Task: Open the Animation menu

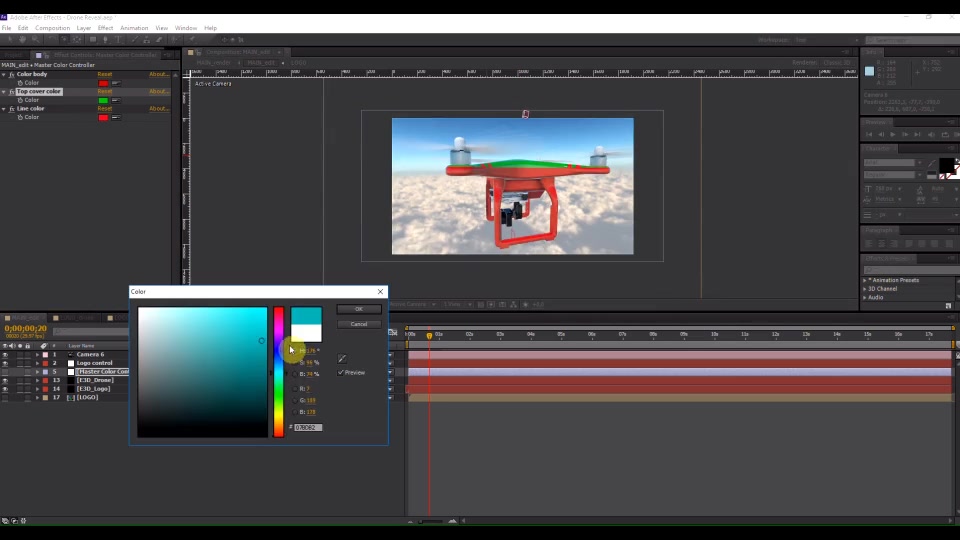Action: [134, 28]
